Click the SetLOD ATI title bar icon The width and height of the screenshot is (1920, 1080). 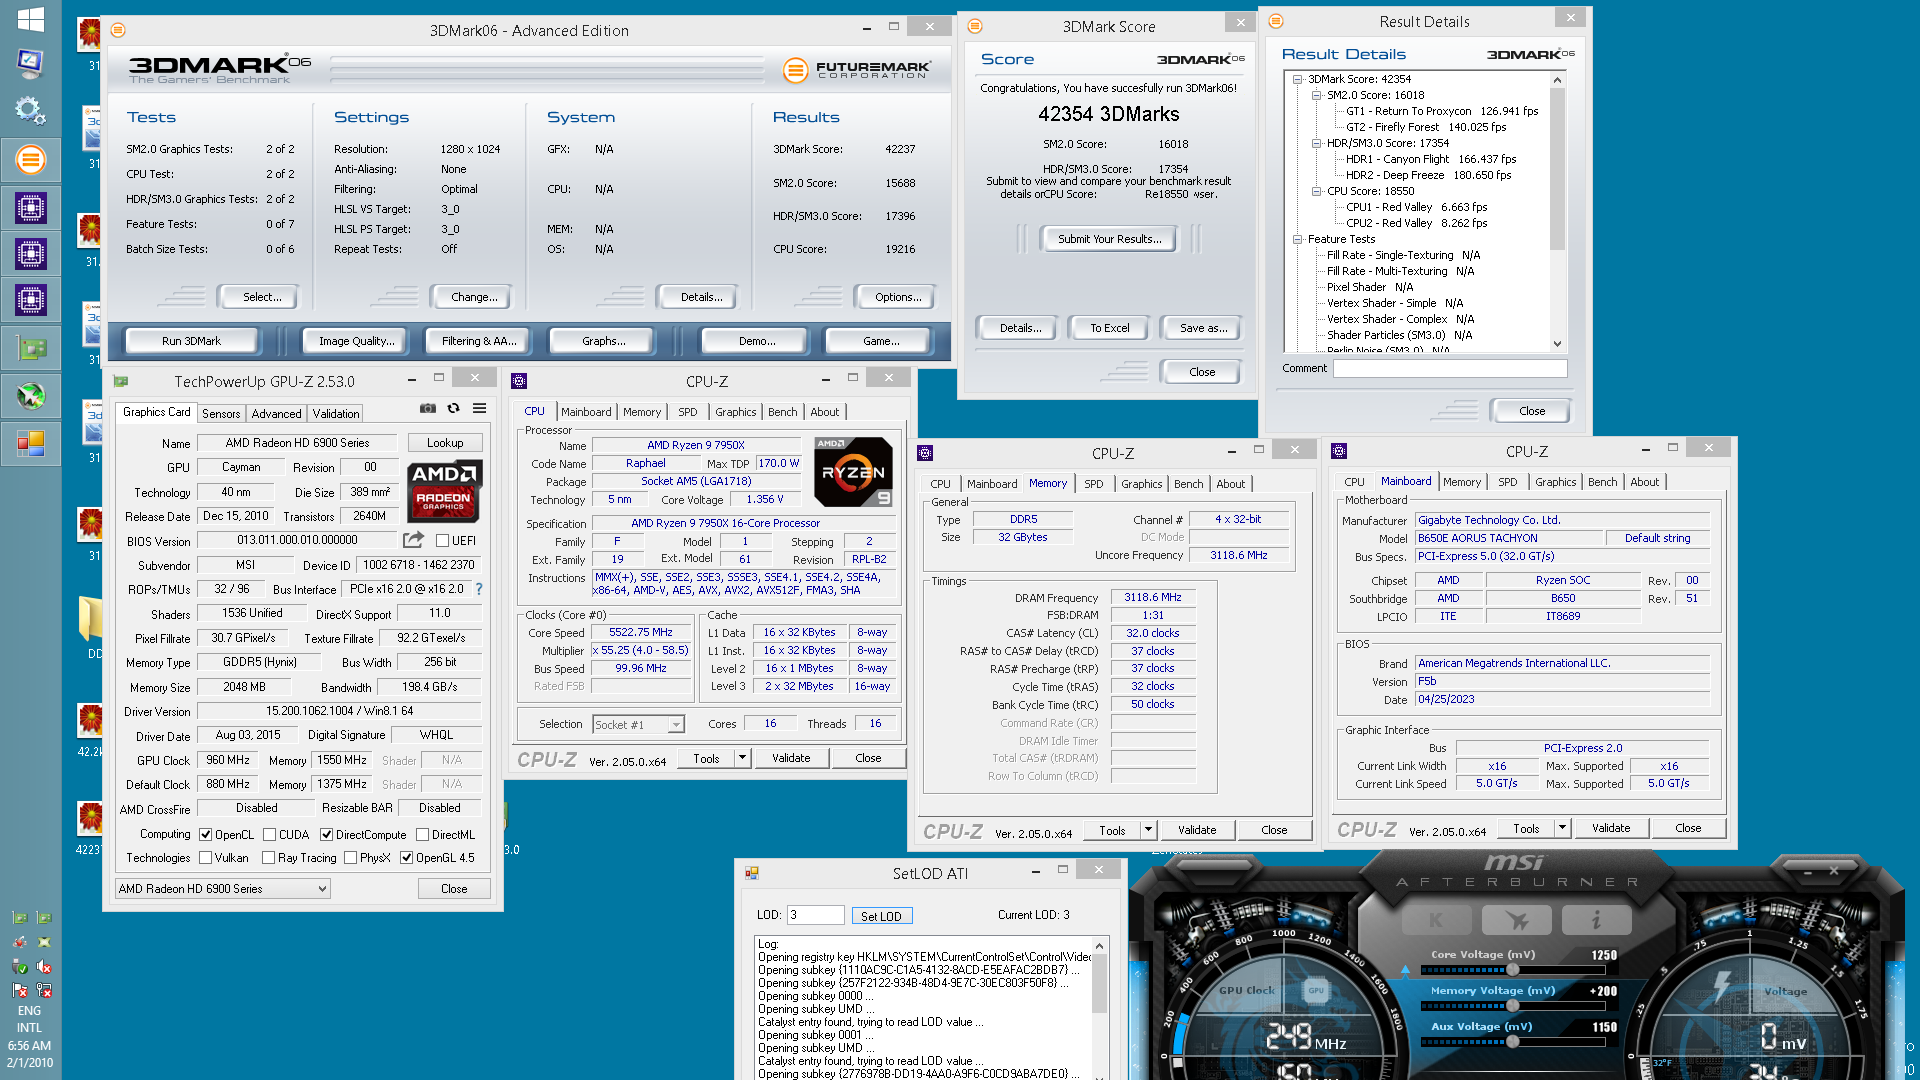coord(751,873)
